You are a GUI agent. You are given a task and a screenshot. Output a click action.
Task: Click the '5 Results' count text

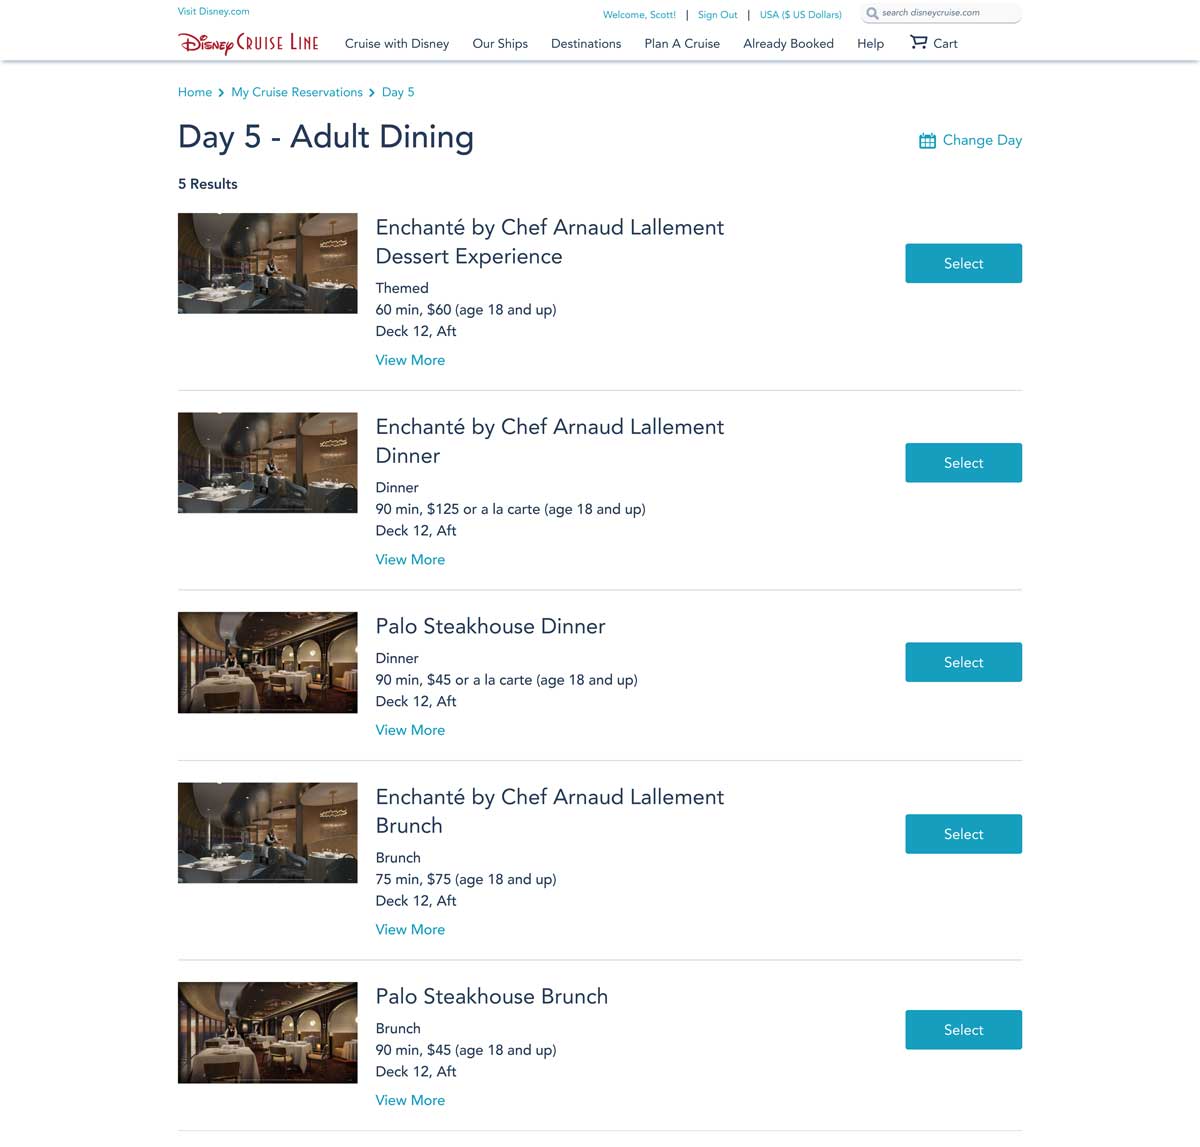[208, 184]
